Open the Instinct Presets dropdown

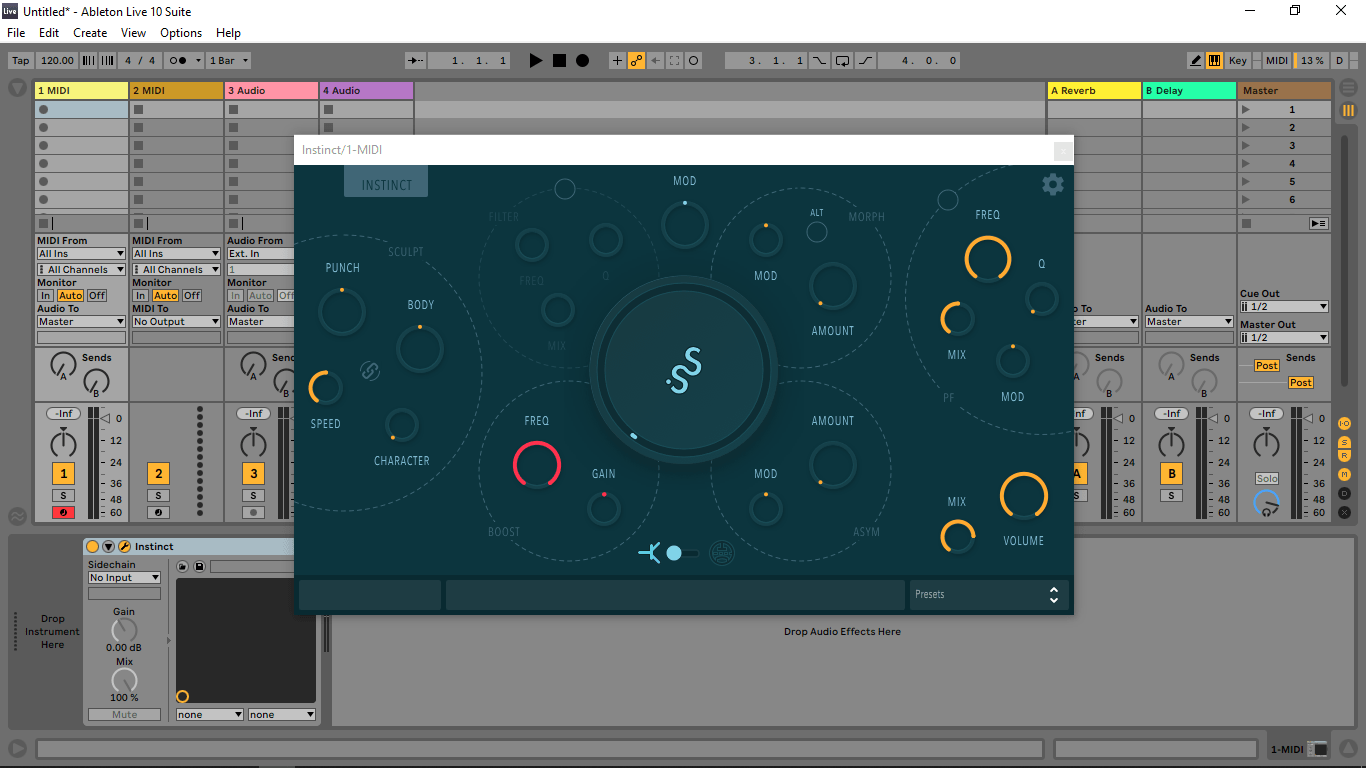tap(988, 595)
